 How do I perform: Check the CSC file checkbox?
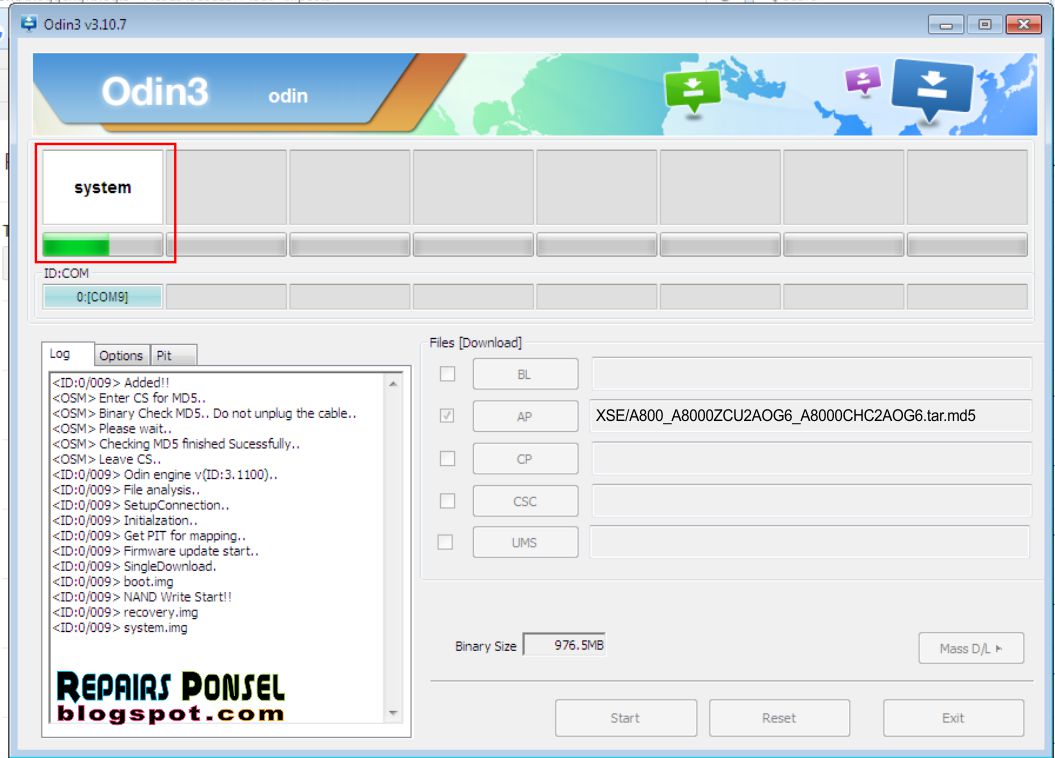click(x=447, y=501)
